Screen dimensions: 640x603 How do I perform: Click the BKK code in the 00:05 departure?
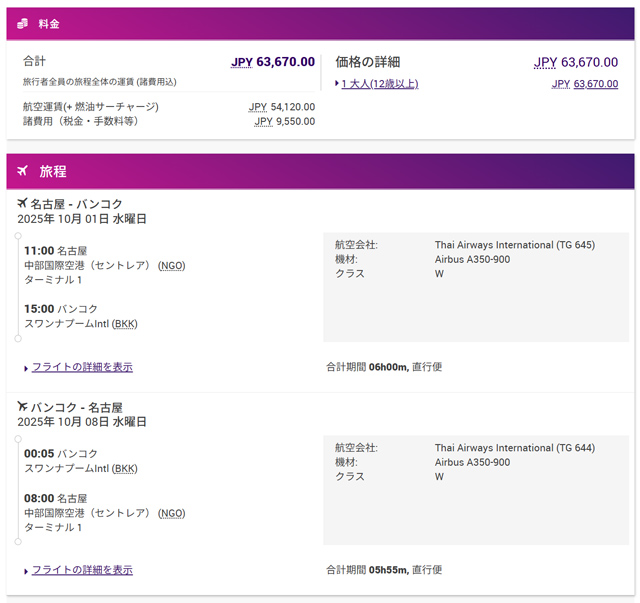125,469
